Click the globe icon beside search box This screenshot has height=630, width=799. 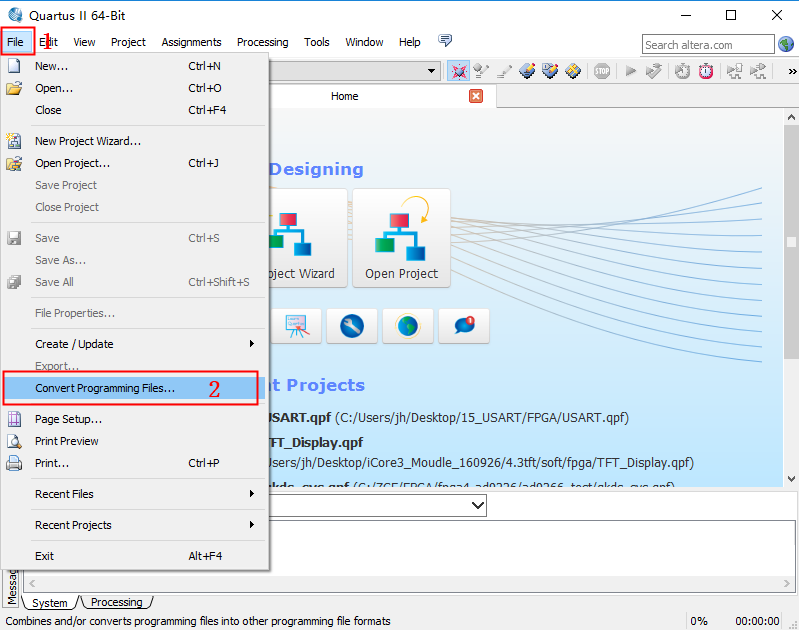[x=787, y=44]
